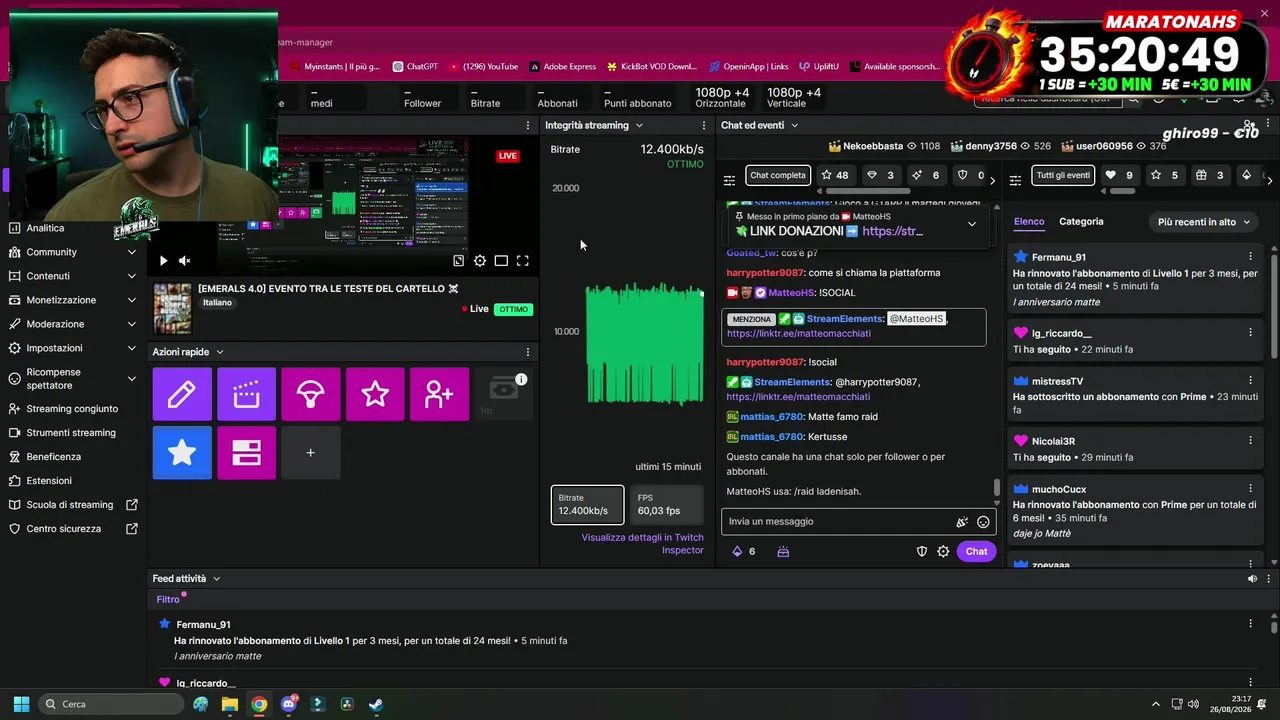
Task: Add a new quick action with plus tile
Action: point(311,453)
